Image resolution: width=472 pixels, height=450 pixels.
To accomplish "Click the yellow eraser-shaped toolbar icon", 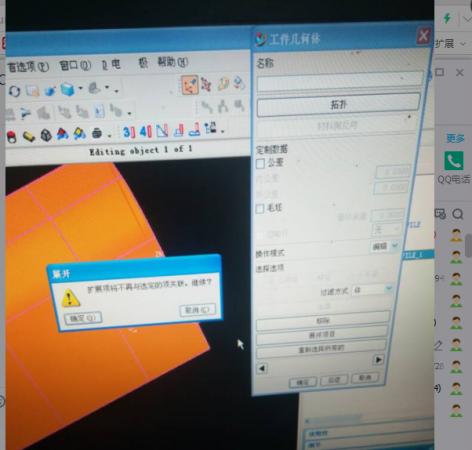I will [29, 136].
